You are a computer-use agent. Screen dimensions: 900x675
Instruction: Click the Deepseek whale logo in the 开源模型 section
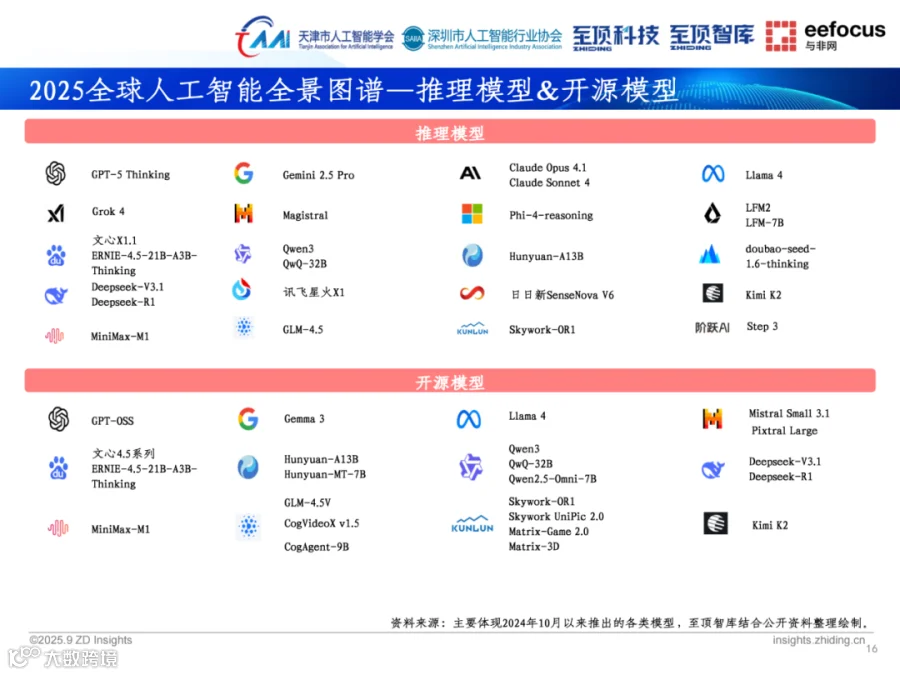point(713,469)
